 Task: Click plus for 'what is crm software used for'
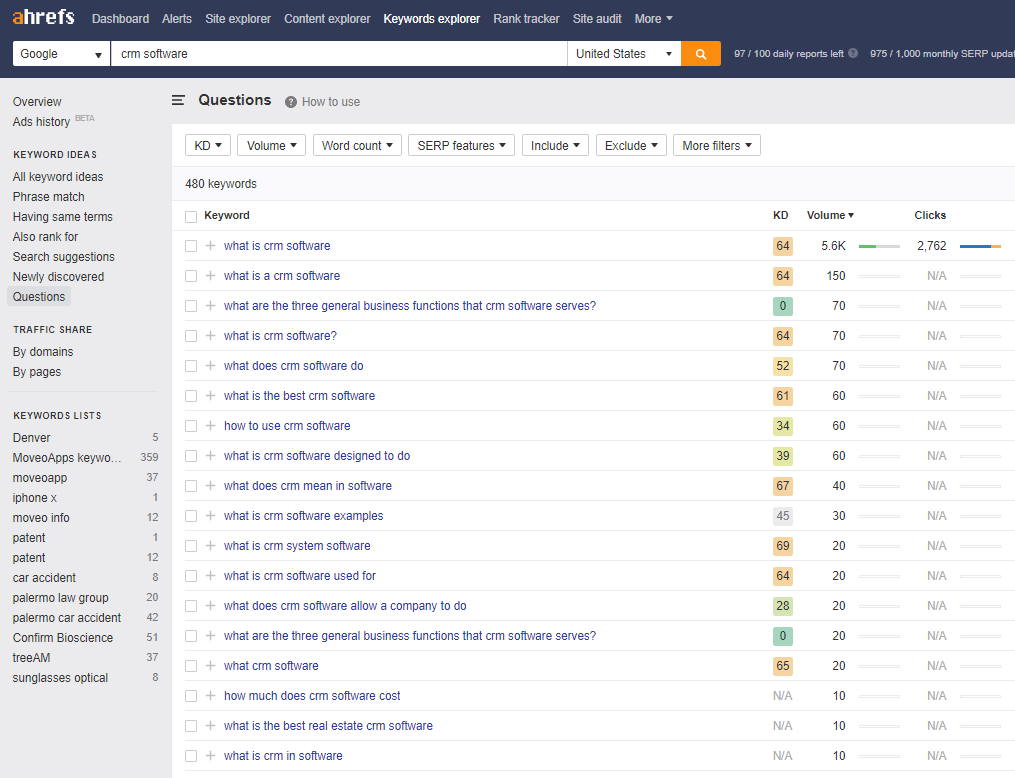coord(210,575)
